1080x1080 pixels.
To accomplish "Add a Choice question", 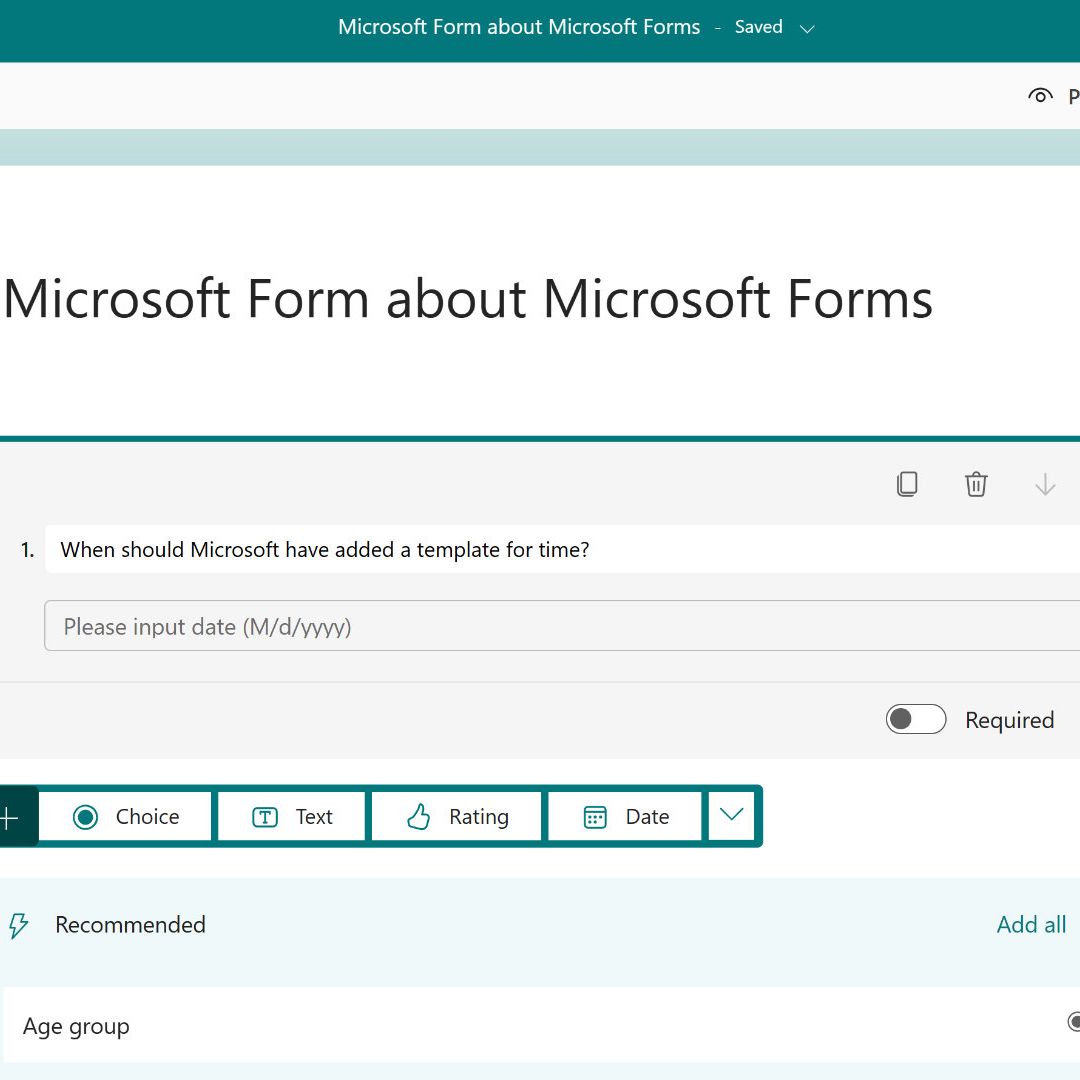I will coord(125,816).
